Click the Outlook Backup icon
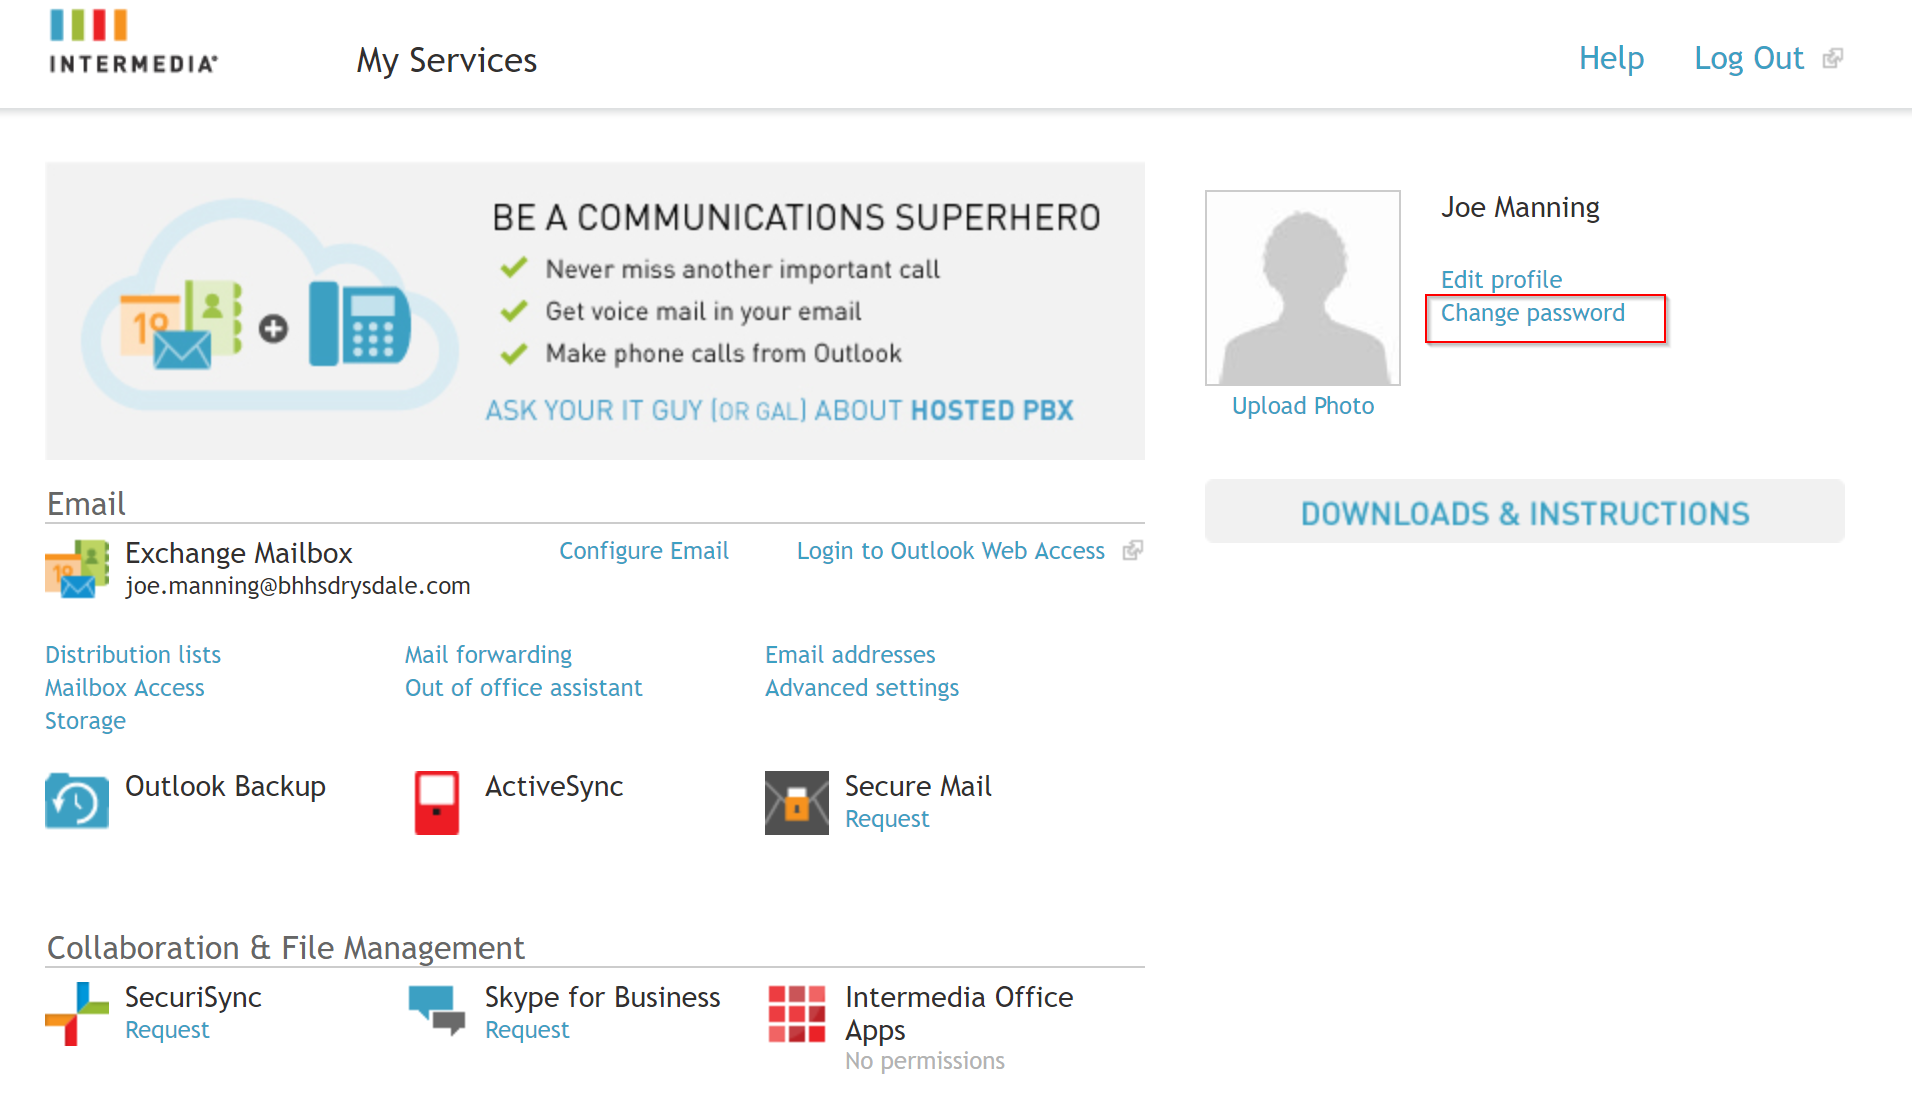 point(77,801)
